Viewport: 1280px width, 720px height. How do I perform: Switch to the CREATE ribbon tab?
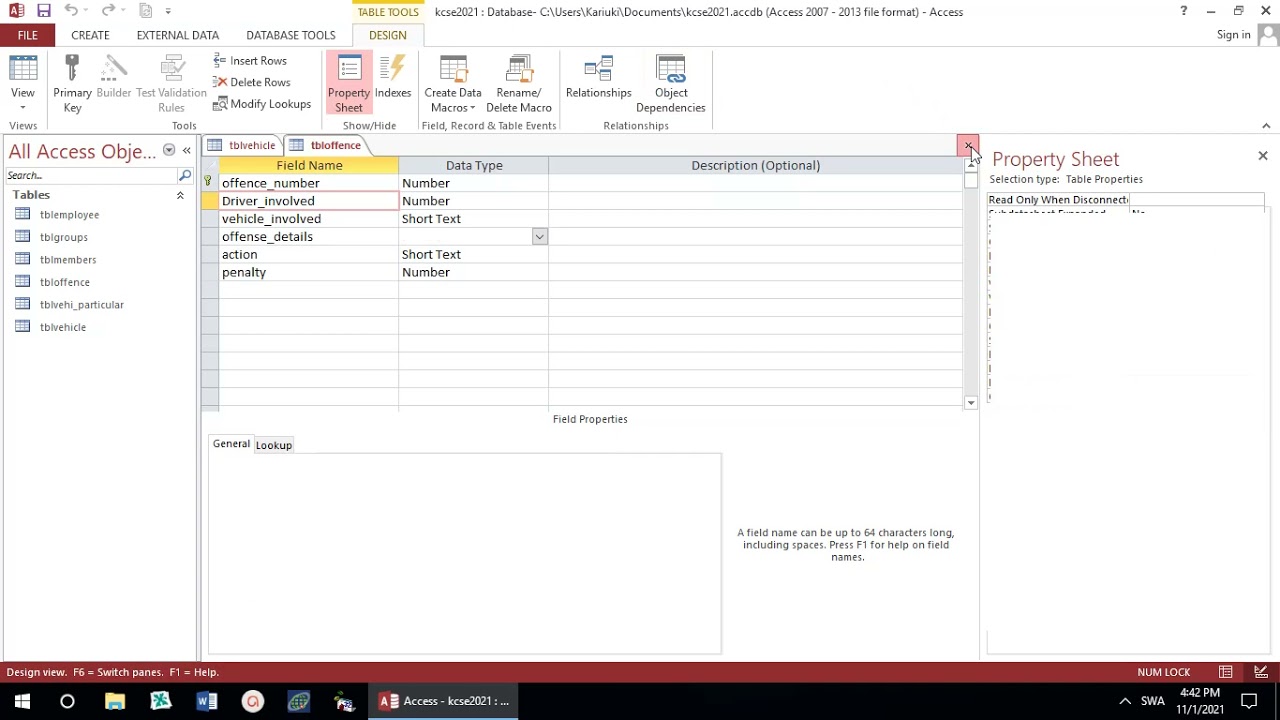coord(90,35)
